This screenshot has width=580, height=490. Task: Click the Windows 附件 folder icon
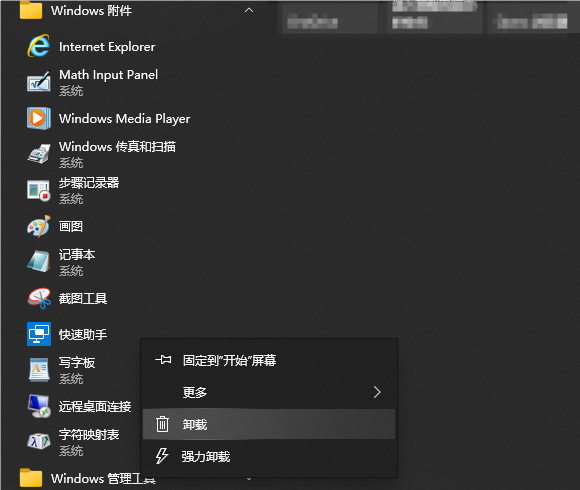tap(31, 10)
